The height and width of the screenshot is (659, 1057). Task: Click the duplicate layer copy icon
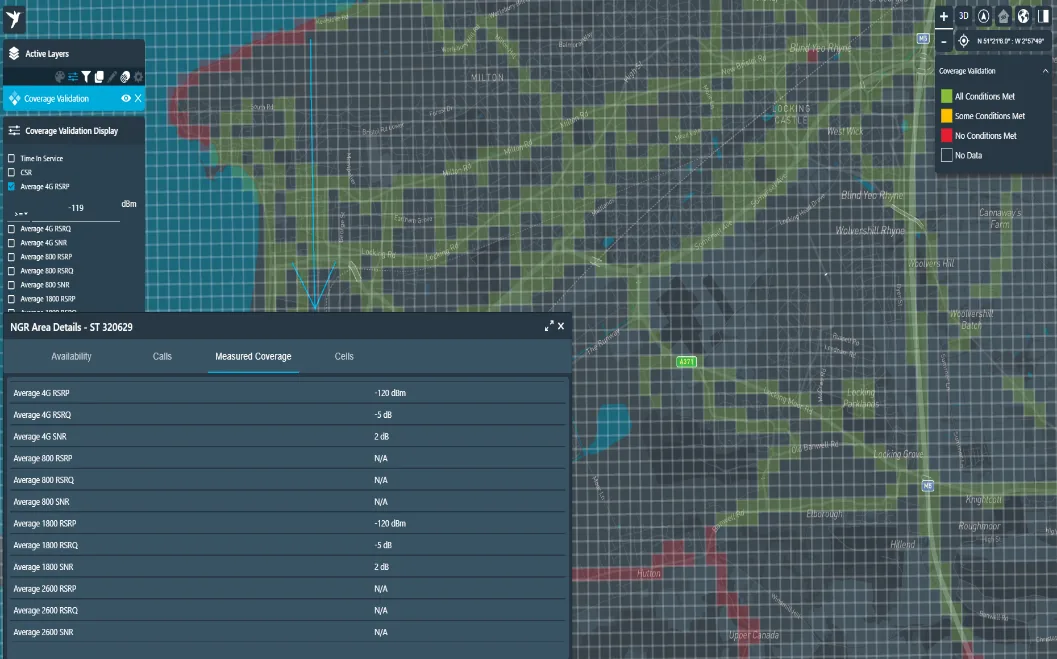pyautogui.click(x=99, y=77)
